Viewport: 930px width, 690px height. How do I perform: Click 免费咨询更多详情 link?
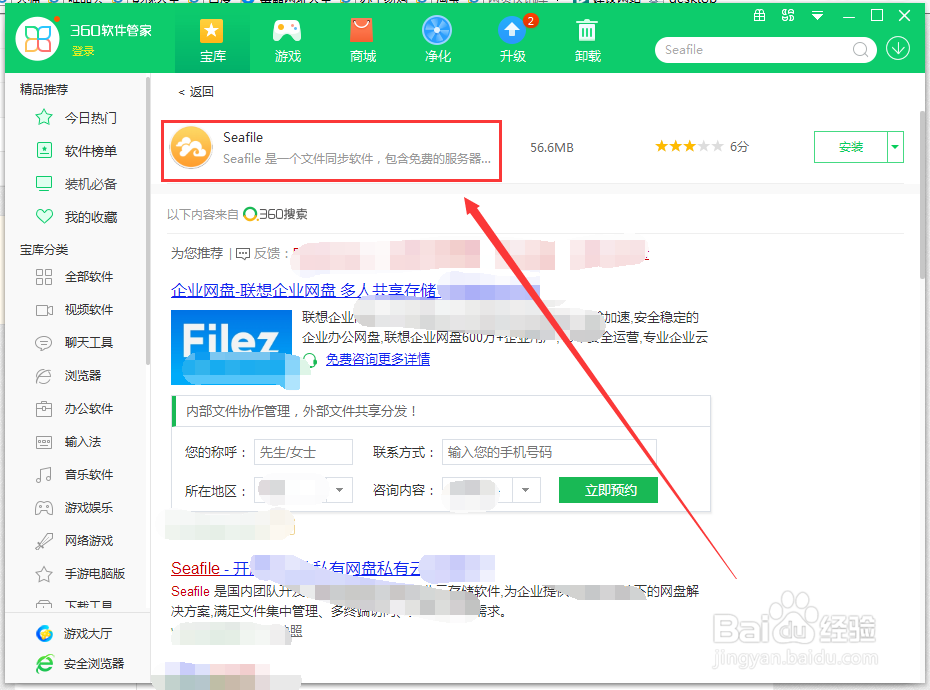point(378,360)
